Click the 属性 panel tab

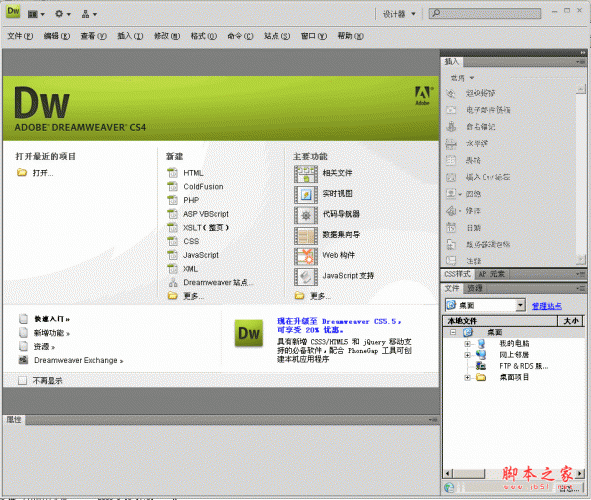tap(14, 419)
